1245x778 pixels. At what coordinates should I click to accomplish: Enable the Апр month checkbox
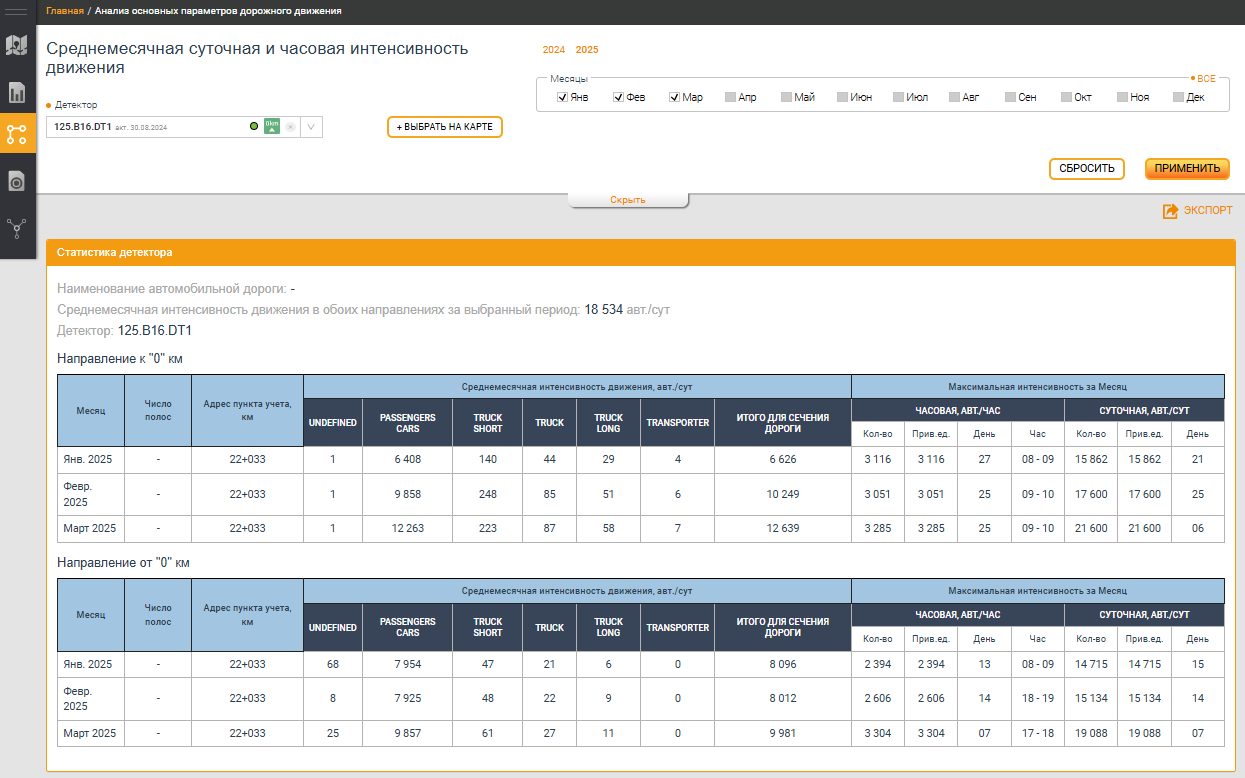731,97
